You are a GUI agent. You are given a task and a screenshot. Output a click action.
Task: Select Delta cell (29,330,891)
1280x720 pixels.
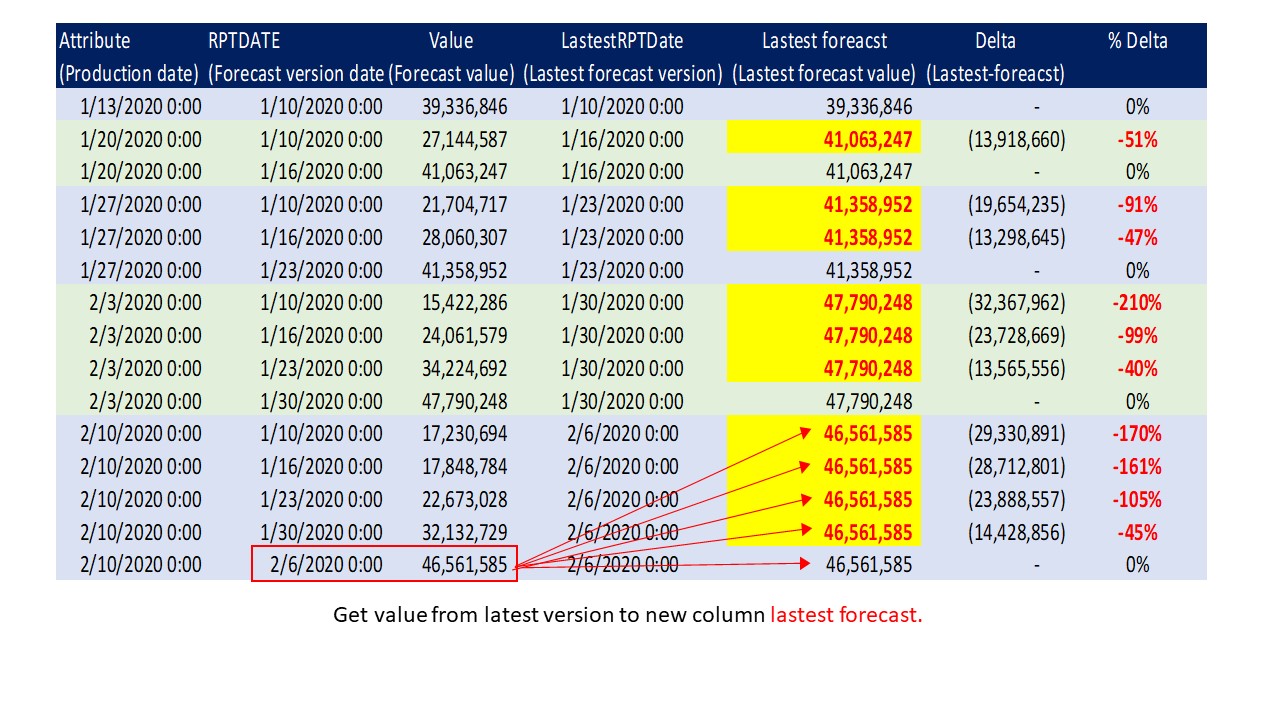point(1017,434)
